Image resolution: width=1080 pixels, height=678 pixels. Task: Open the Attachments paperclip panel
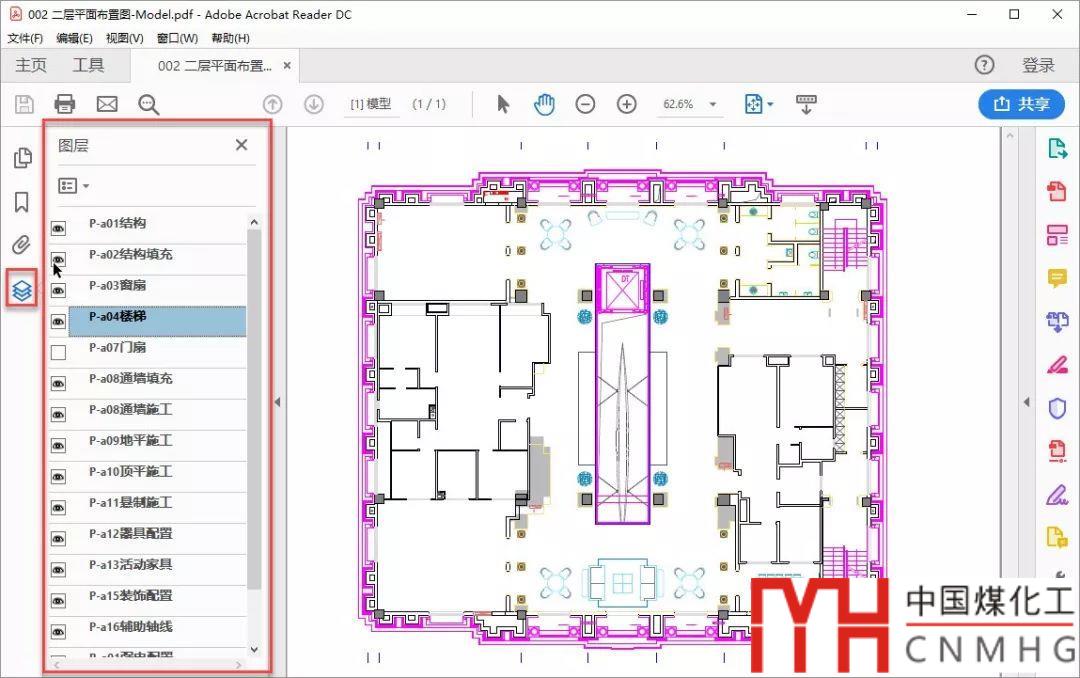coord(22,245)
